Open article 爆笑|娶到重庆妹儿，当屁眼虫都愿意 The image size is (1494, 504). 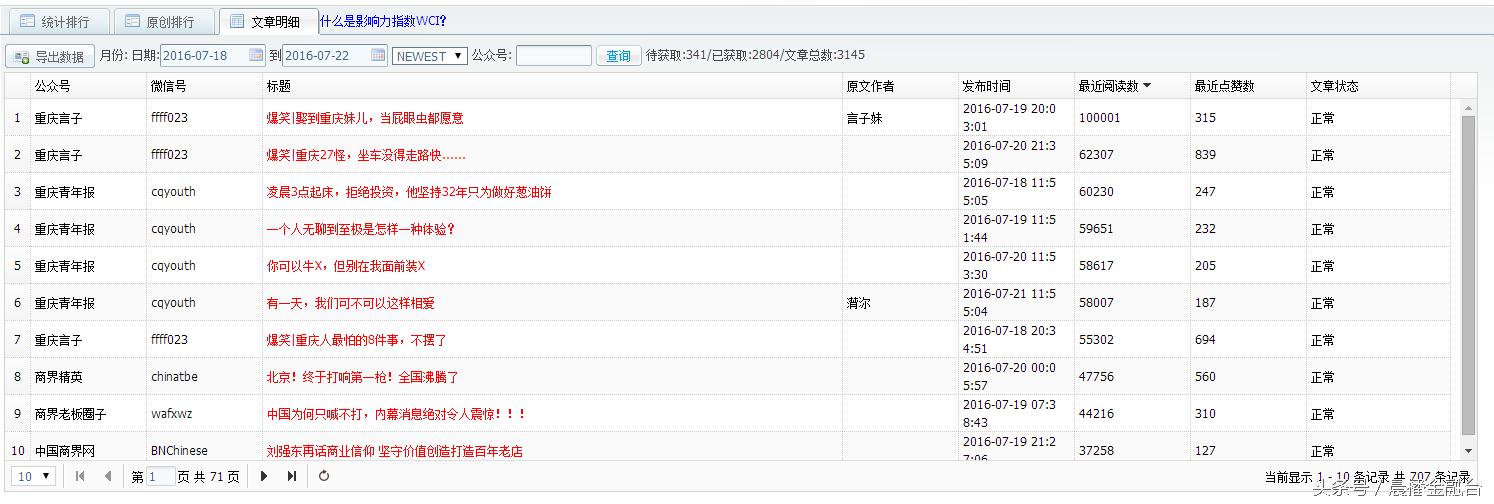365,118
